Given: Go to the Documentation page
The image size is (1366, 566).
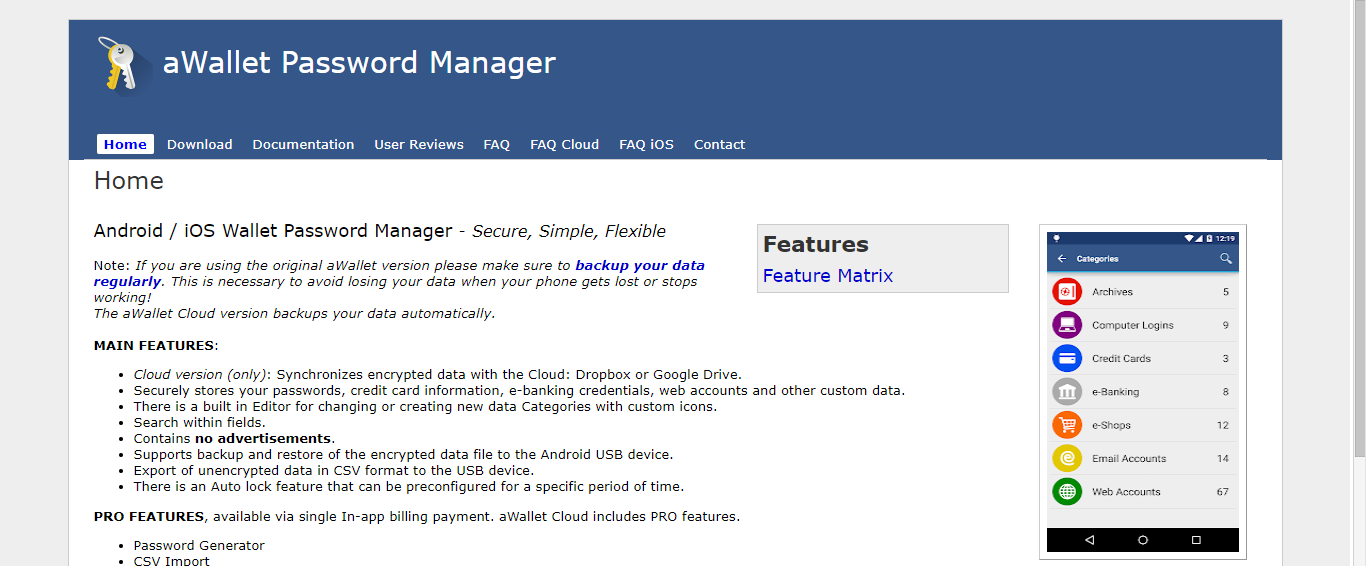Looking at the screenshot, I should point(303,144).
